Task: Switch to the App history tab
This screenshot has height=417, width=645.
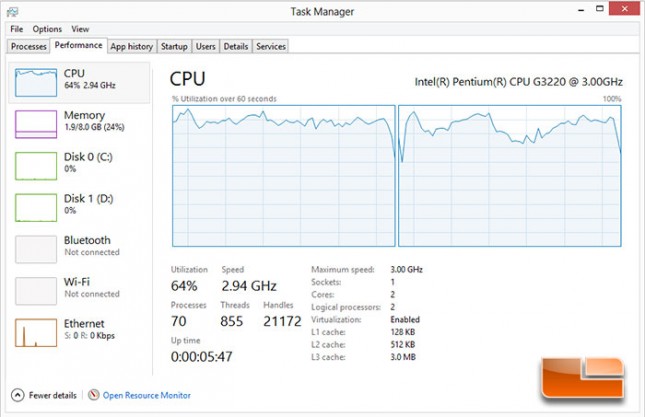Action: pos(132,46)
